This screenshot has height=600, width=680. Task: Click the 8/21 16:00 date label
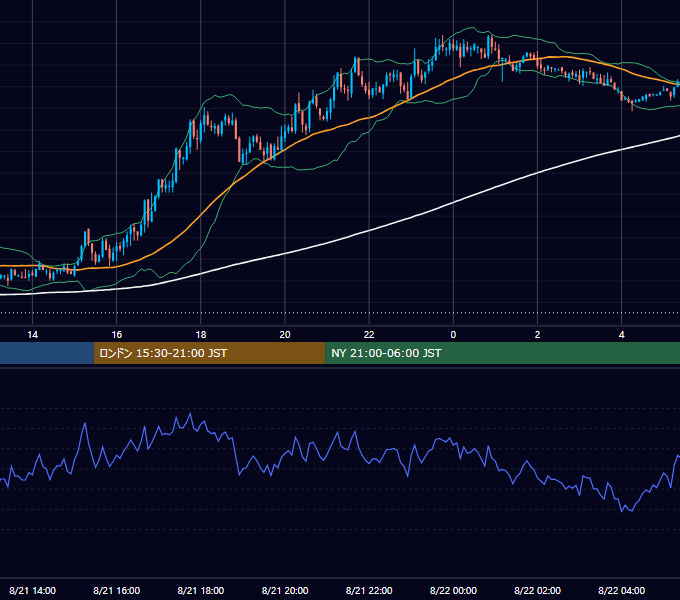[x=117, y=590]
